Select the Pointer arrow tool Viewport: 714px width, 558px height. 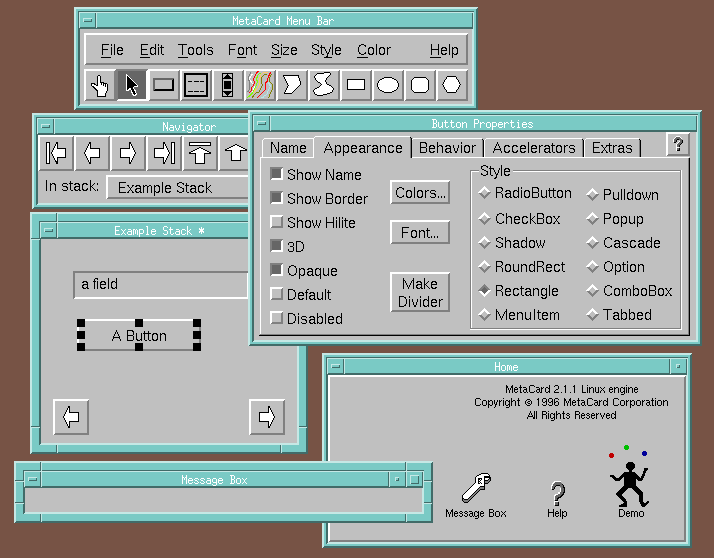132,85
